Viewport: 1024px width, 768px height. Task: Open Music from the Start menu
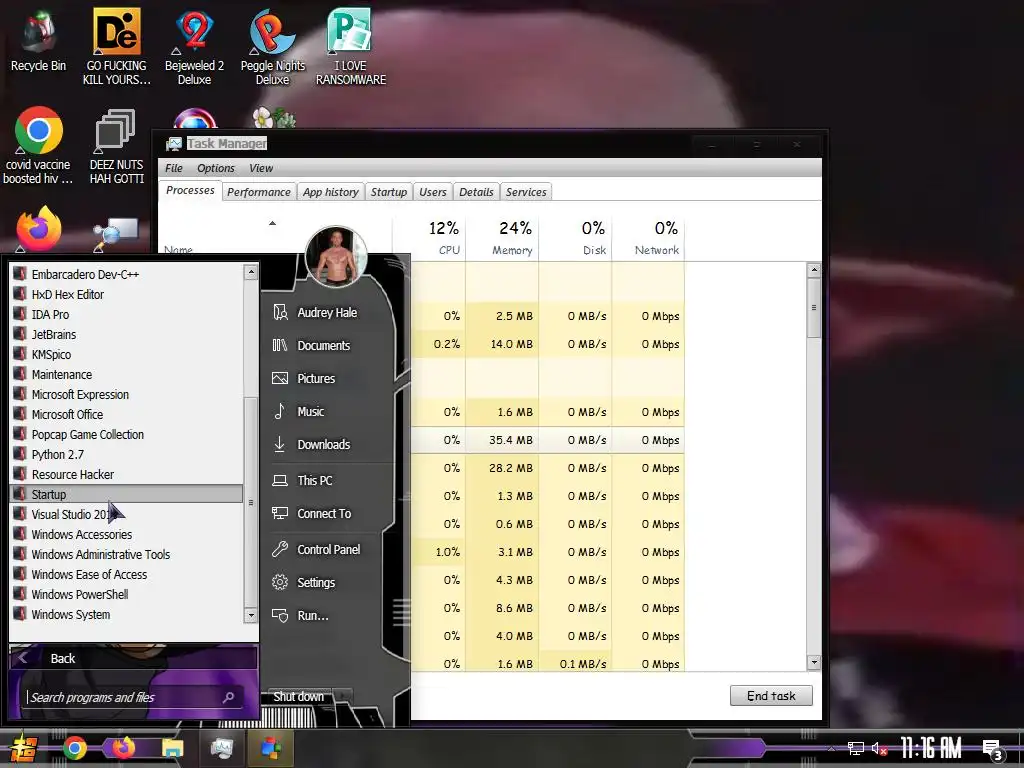click(x=310, y=411)
